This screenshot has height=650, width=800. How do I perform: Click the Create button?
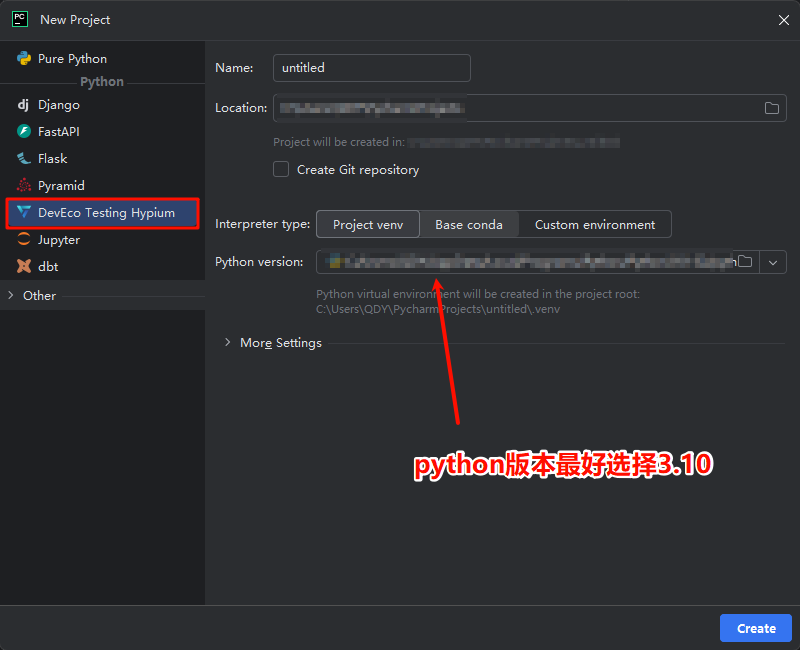click(756, 628)
